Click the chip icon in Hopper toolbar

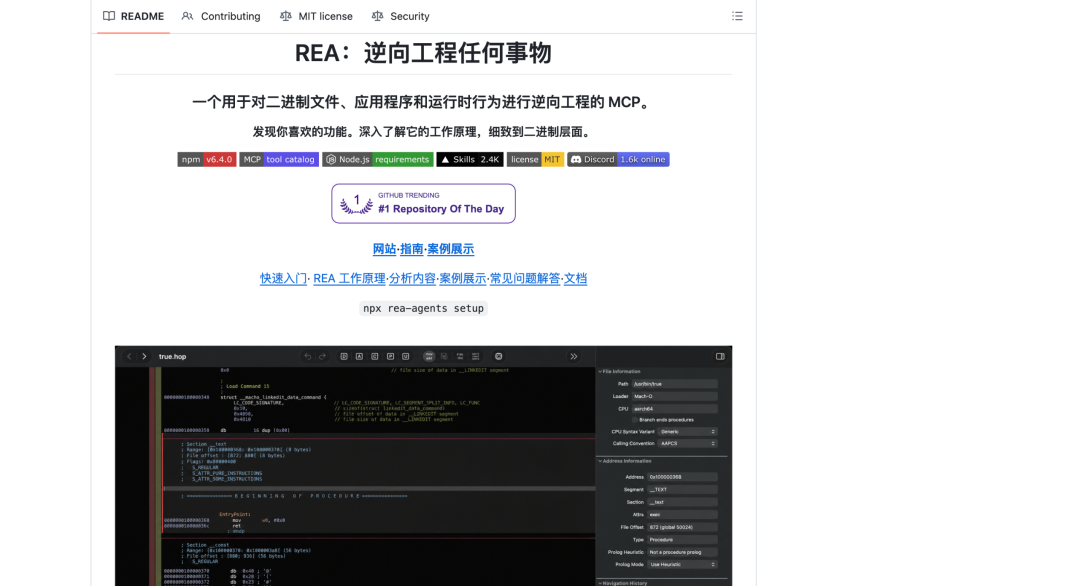[499, 356]
